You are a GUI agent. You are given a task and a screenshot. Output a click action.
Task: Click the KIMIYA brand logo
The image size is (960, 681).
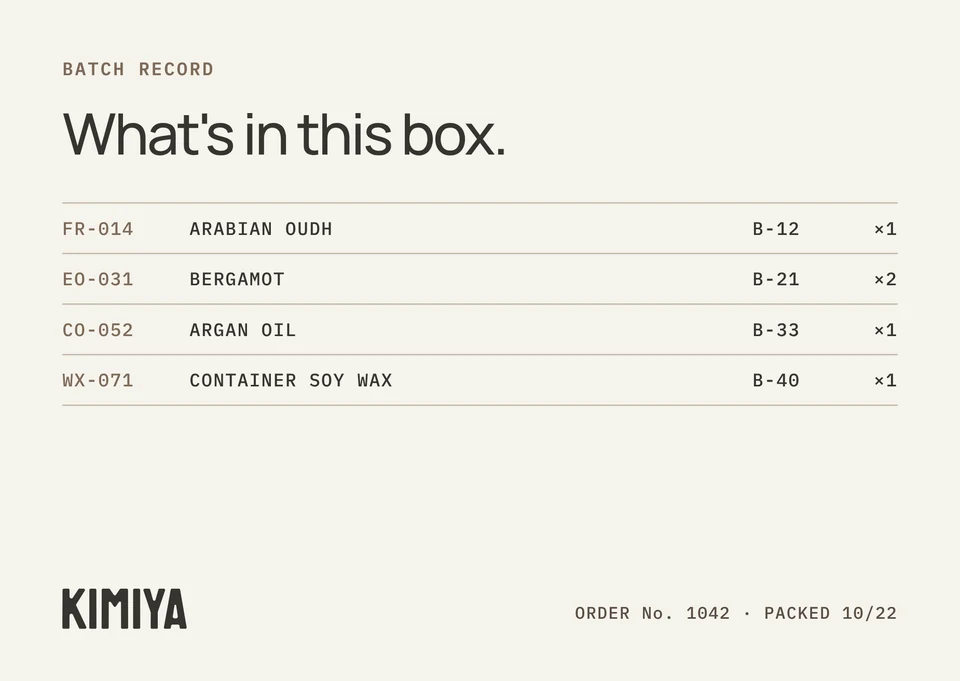point(124,609)
